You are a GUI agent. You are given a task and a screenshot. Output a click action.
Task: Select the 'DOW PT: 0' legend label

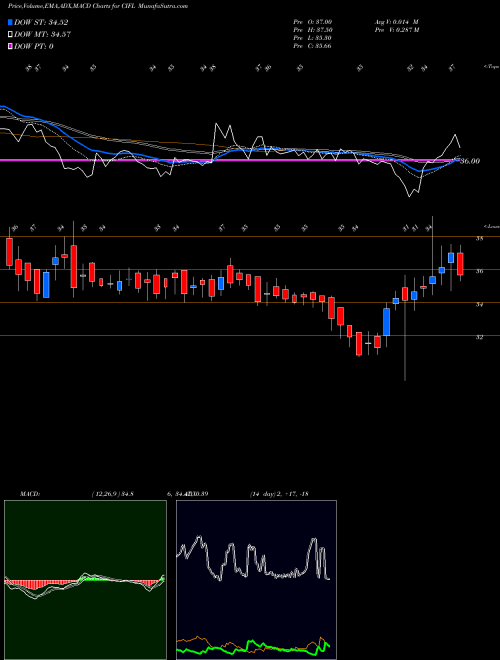tap(34, 46)
